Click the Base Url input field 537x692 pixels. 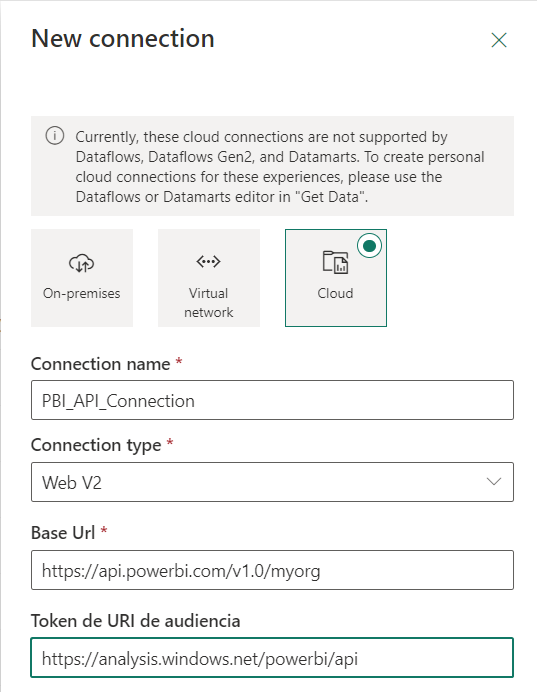tap(272, 570)
